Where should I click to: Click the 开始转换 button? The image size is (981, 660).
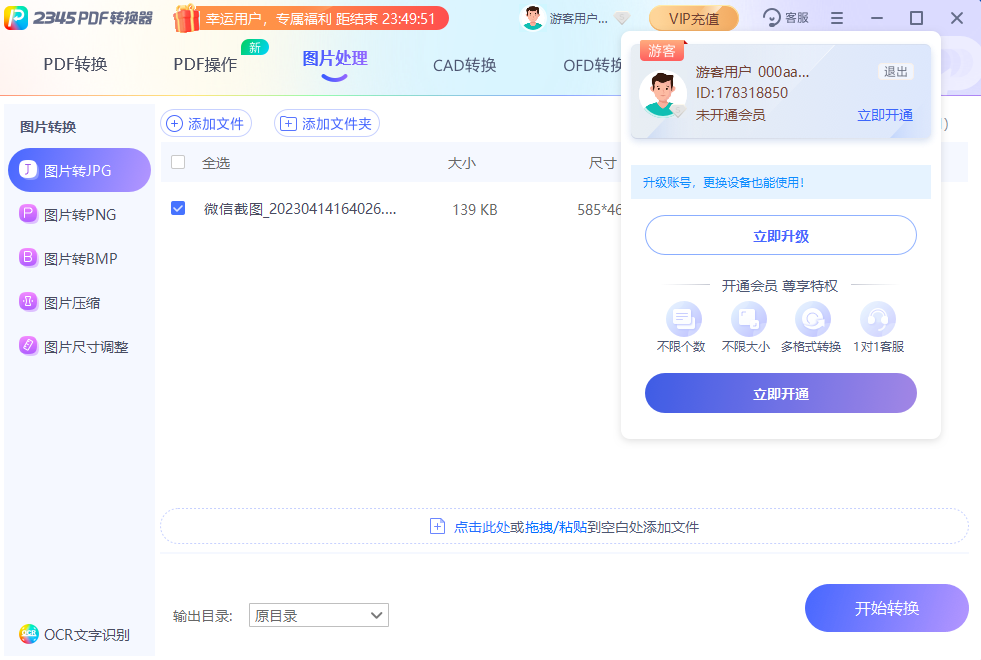point(886,608)
